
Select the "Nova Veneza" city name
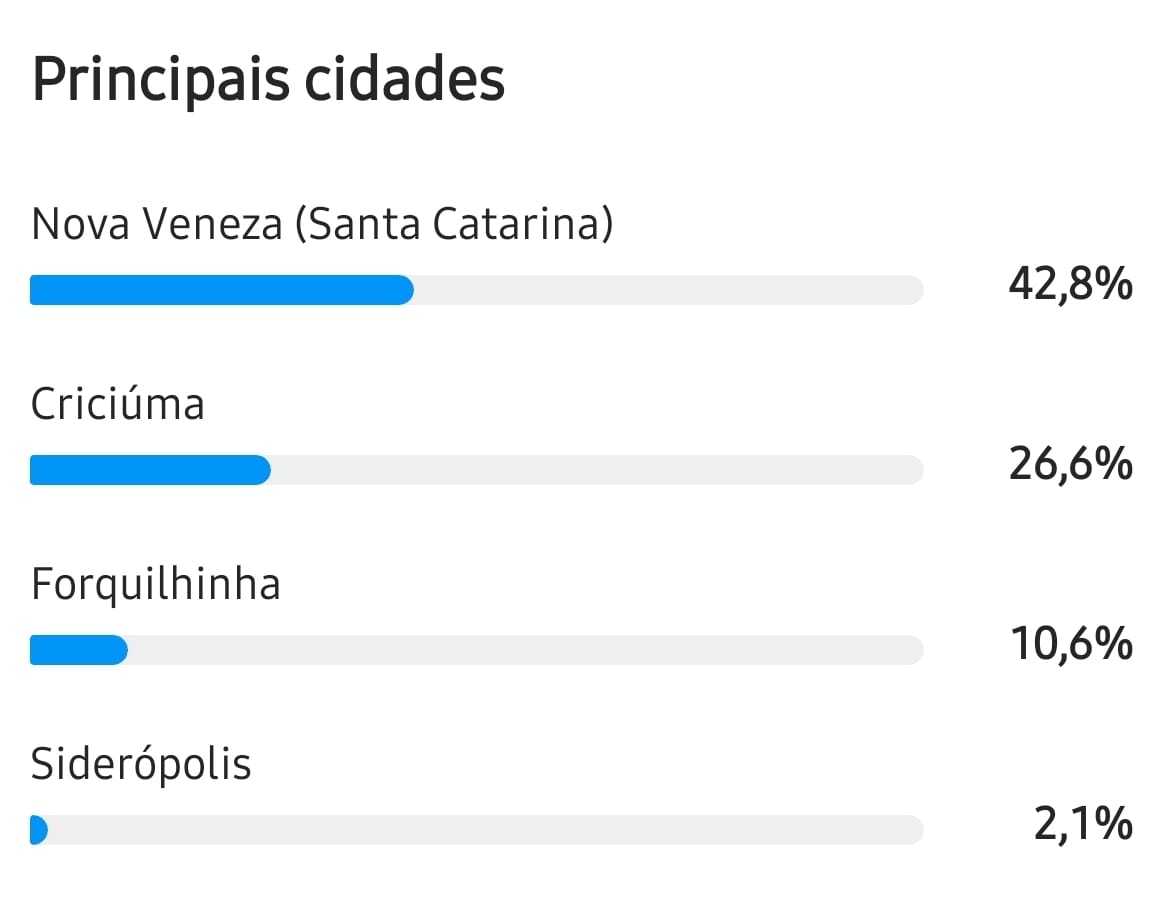point(157,224)
